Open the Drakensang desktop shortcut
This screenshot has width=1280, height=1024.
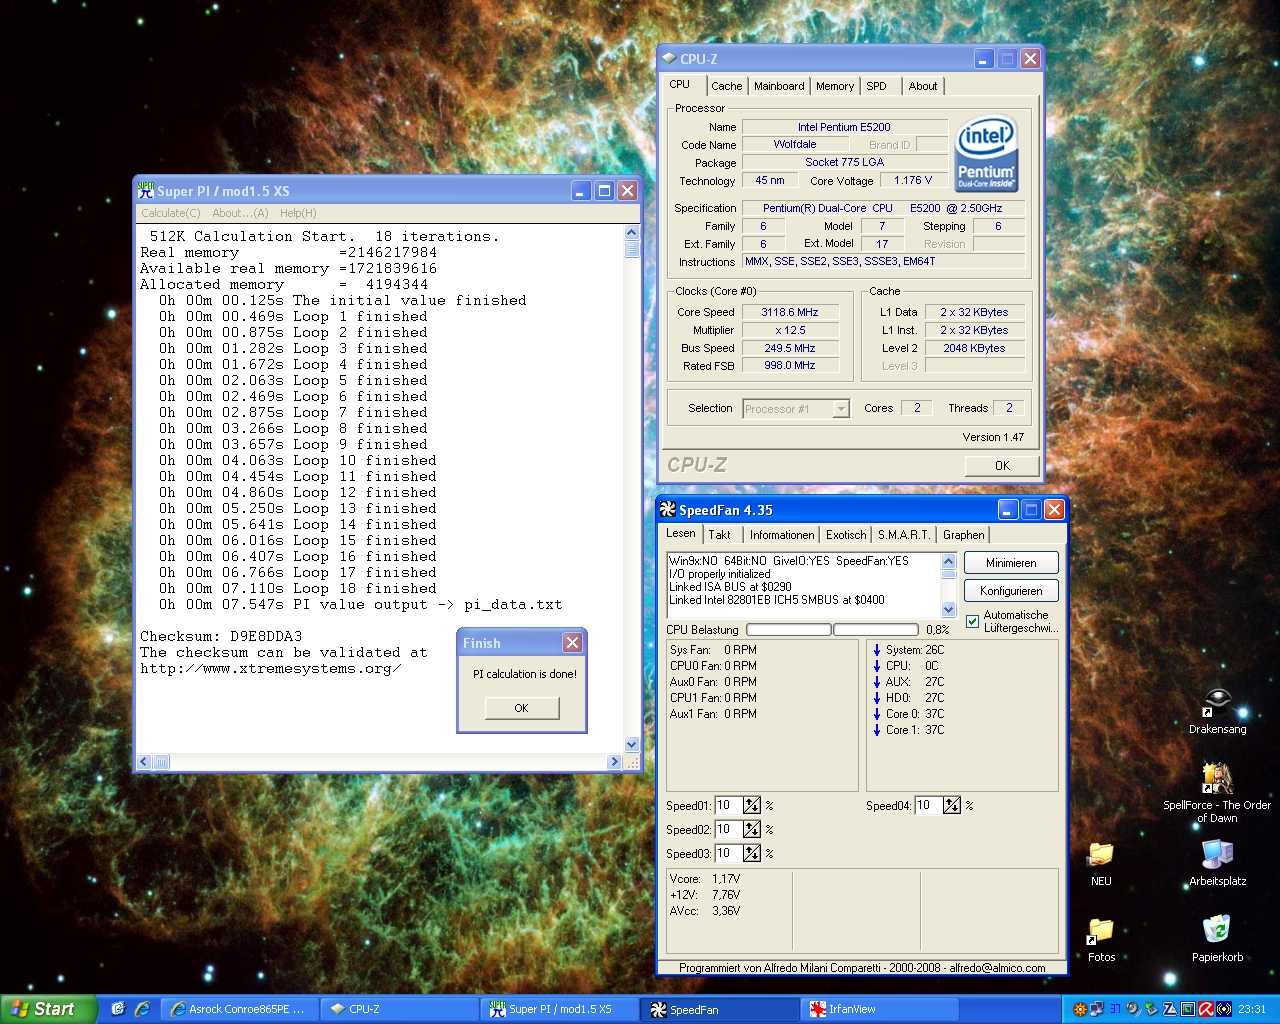[1217, 711]
